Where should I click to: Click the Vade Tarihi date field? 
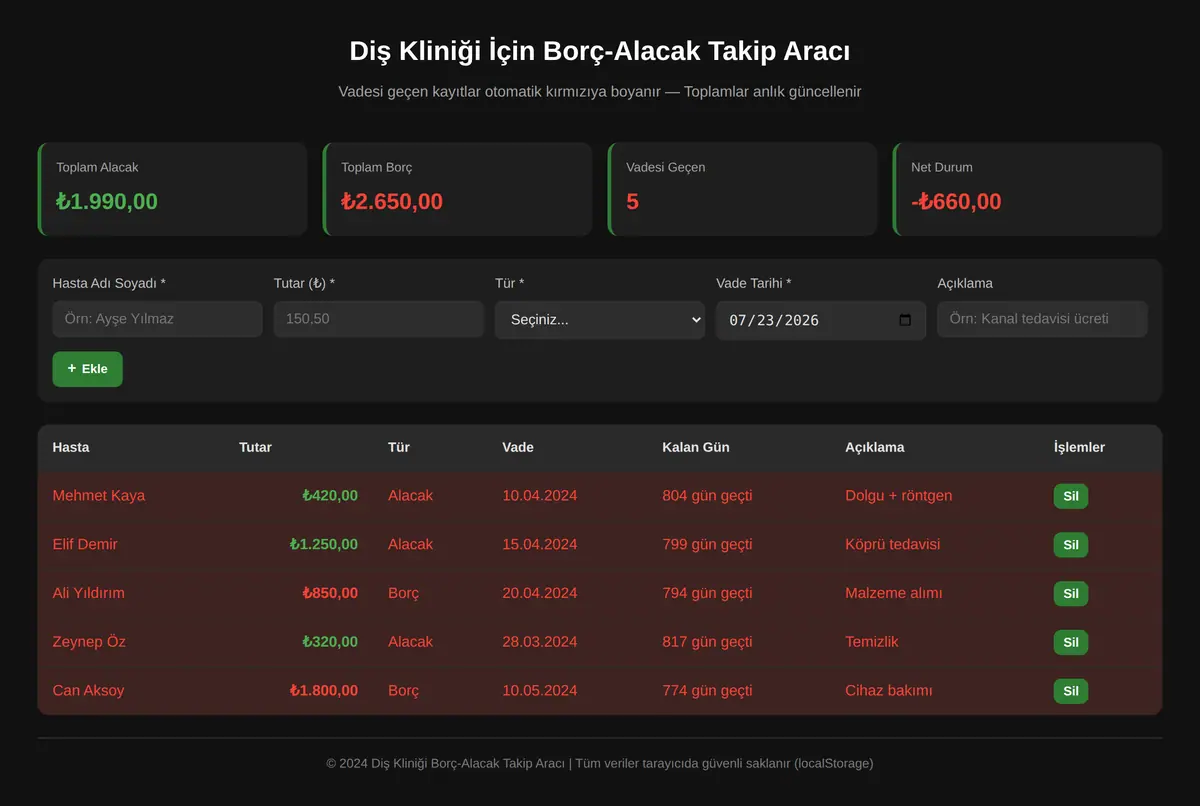click(x=821, y=320)
